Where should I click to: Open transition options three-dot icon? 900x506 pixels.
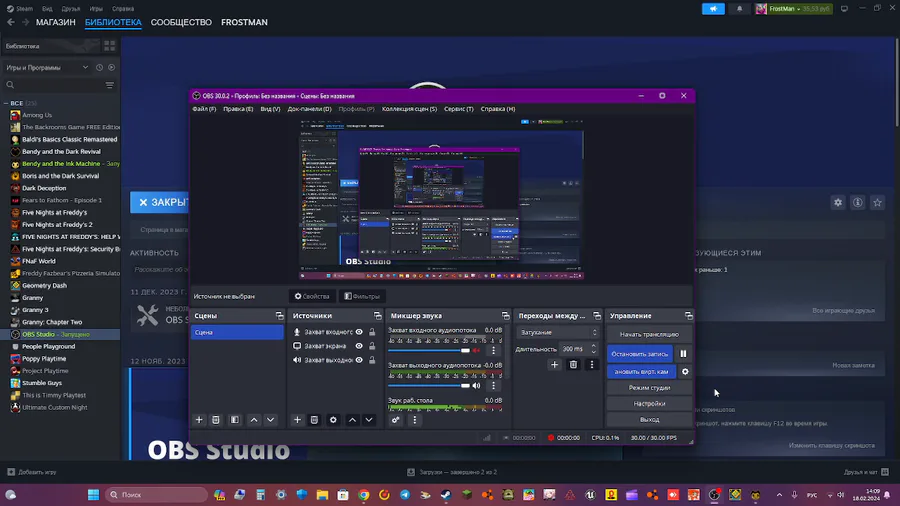pyautogui.click(x=592, y=364)
